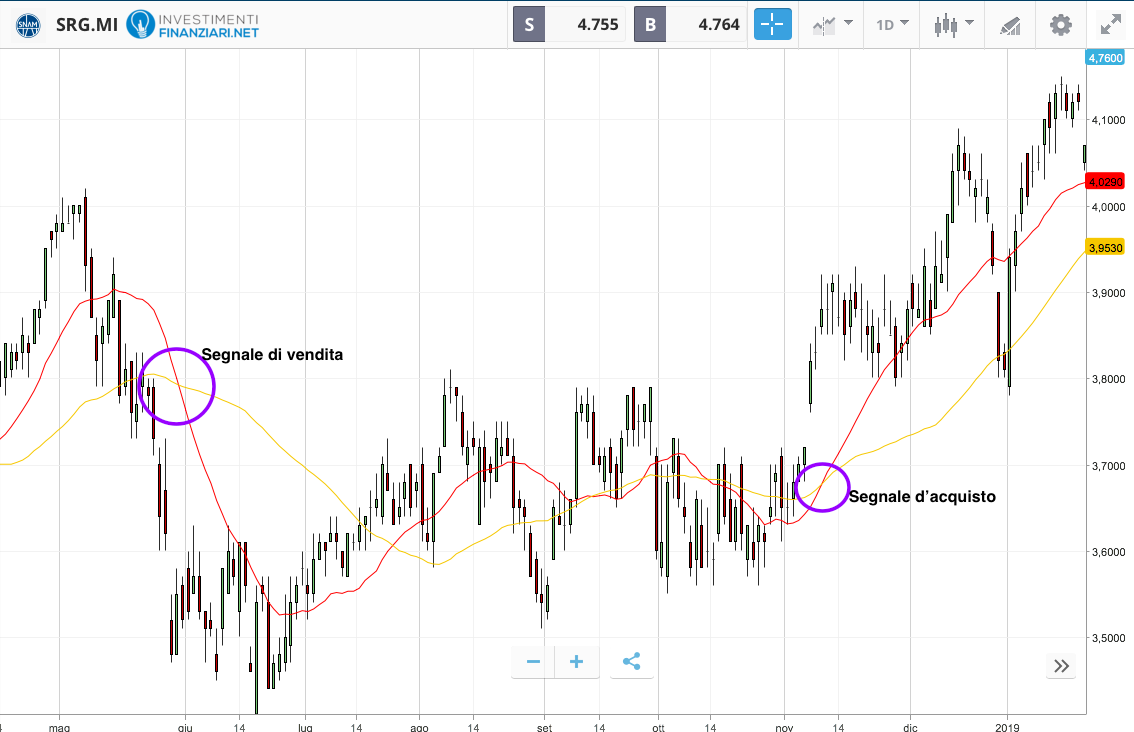1134x732 pixels.
Task: Click the B buy button
Action: coord(650,24)
